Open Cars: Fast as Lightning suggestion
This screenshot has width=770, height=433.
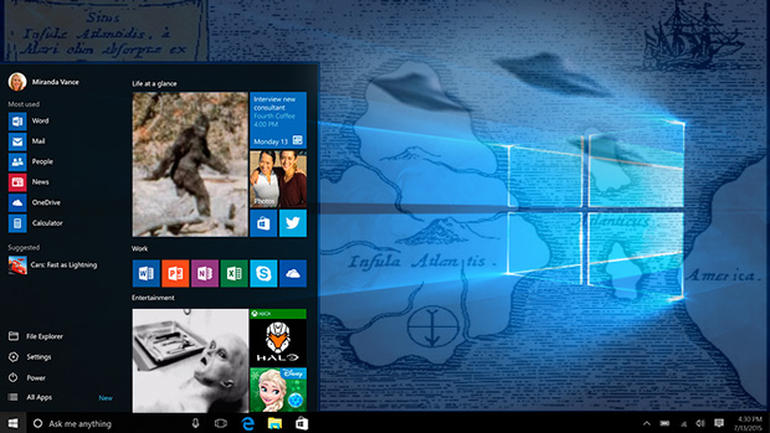(x=53, y=265)
